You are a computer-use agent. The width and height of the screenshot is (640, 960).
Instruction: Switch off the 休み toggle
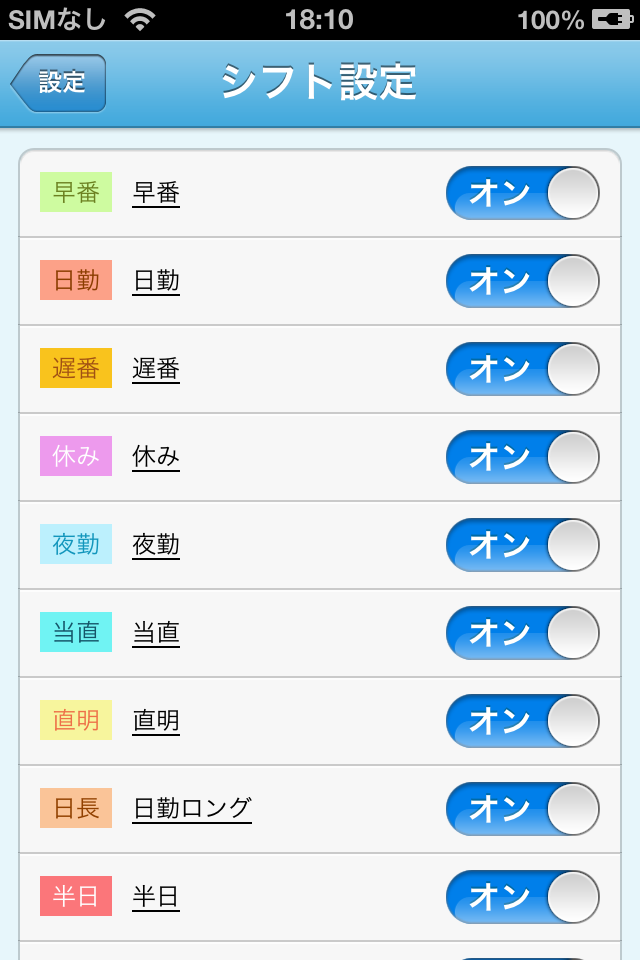[522, 457]
